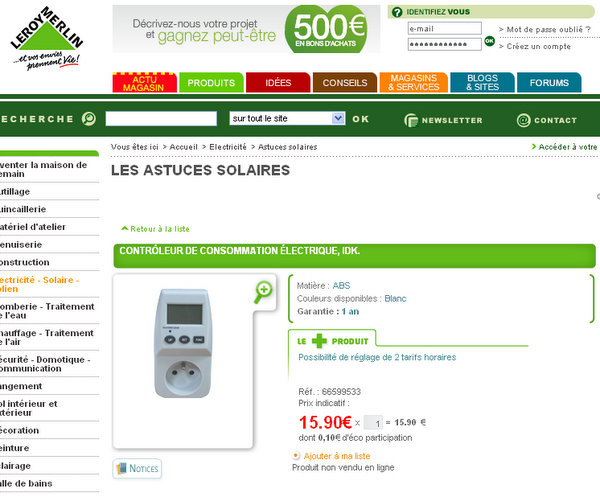Click the search magnifier icon beside Recherche
The height and width of the screenshot is (497, 600).
click(x=89, y=119)
